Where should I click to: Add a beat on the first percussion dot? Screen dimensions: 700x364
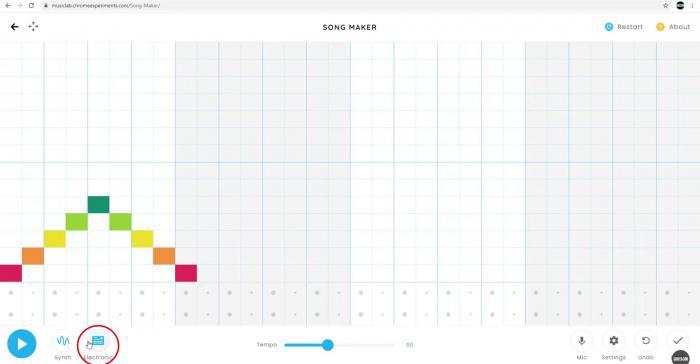tap(11, 293)
